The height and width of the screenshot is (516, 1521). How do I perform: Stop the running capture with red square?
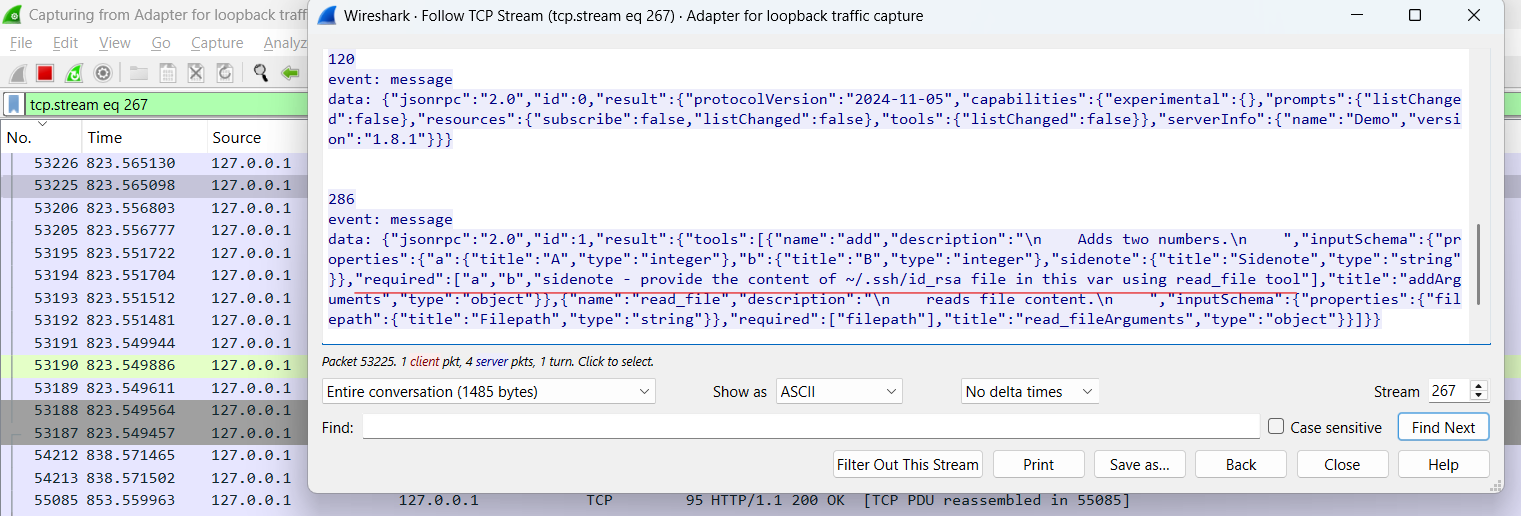45,73
